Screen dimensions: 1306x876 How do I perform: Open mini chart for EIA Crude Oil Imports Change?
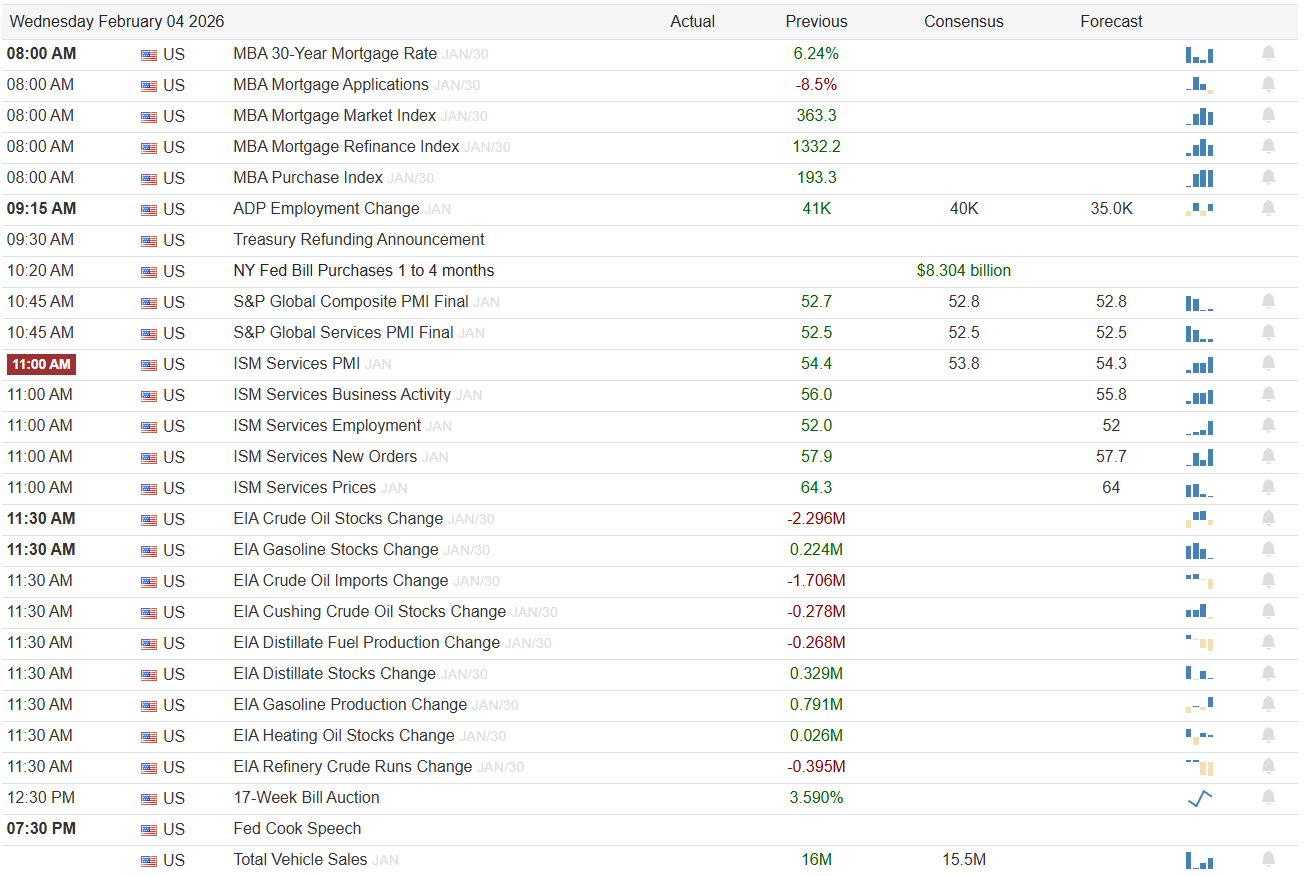tap(1199, 581)
